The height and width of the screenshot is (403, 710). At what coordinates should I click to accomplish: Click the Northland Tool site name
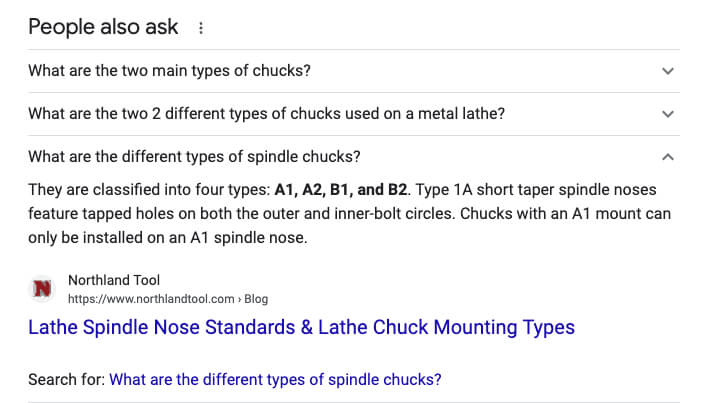pos(114,280)
